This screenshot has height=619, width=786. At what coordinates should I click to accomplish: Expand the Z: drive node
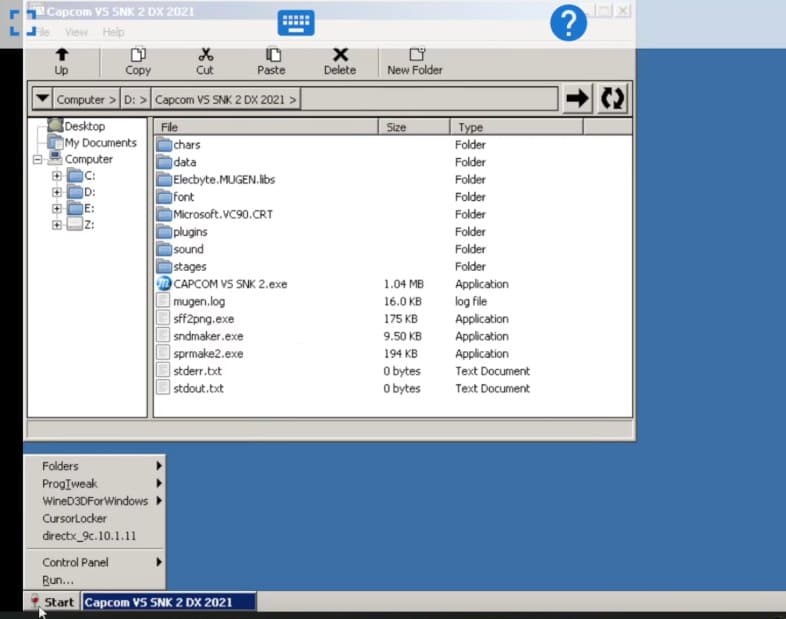[57, 225]
